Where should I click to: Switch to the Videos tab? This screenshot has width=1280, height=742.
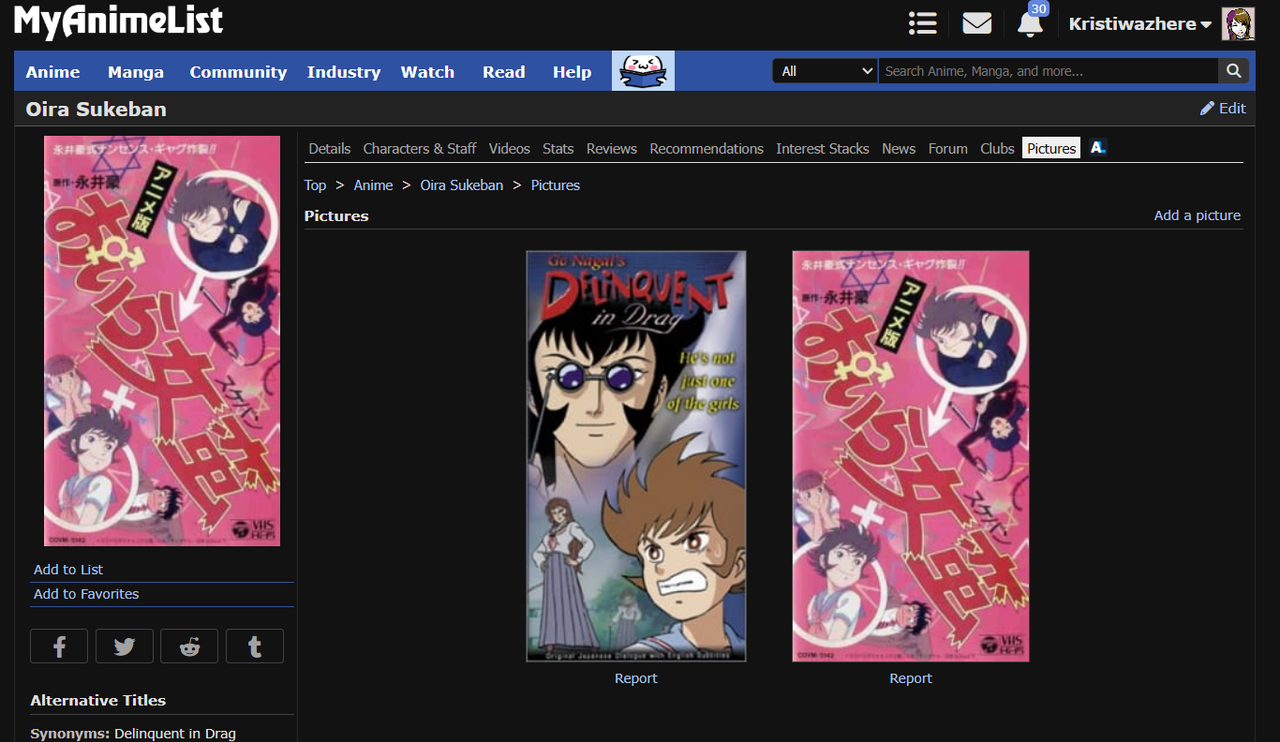click(x=509, y=148)
